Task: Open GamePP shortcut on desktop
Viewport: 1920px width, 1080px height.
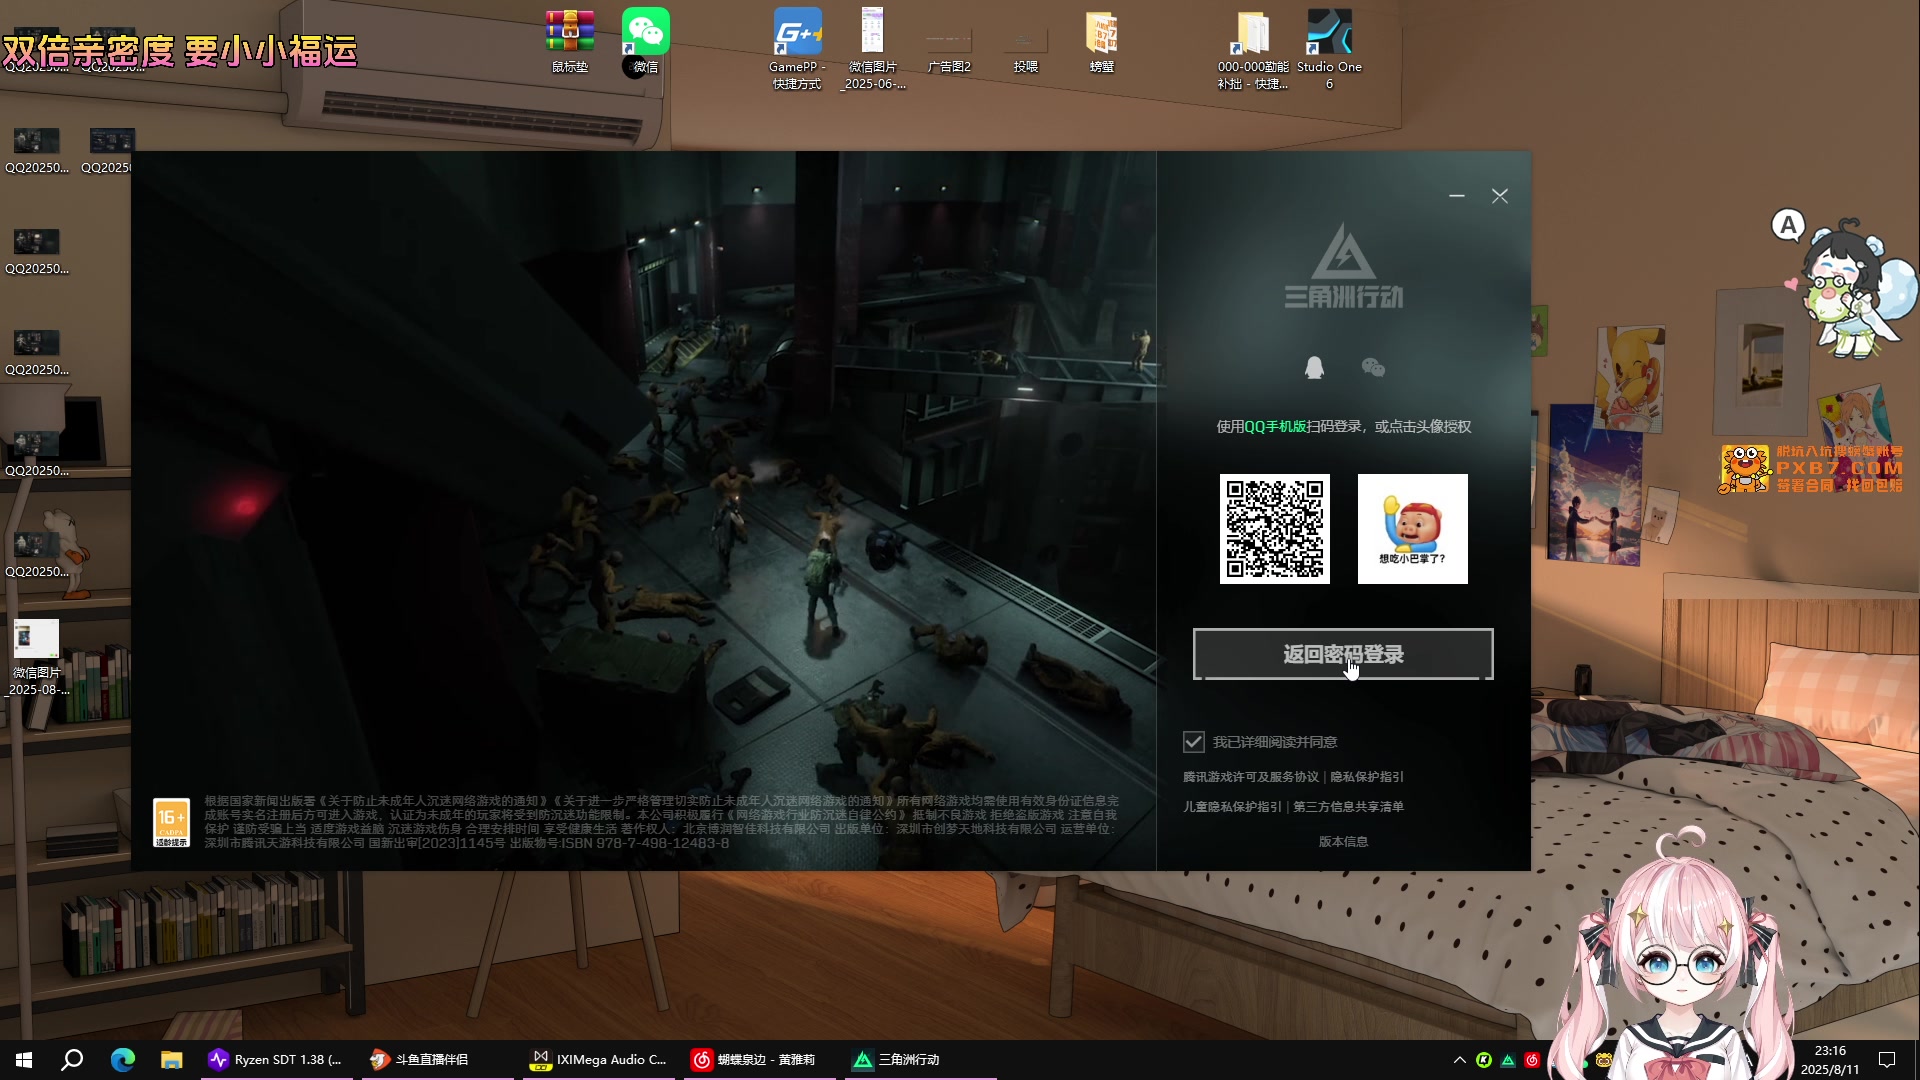Action: tap(797, 49)
